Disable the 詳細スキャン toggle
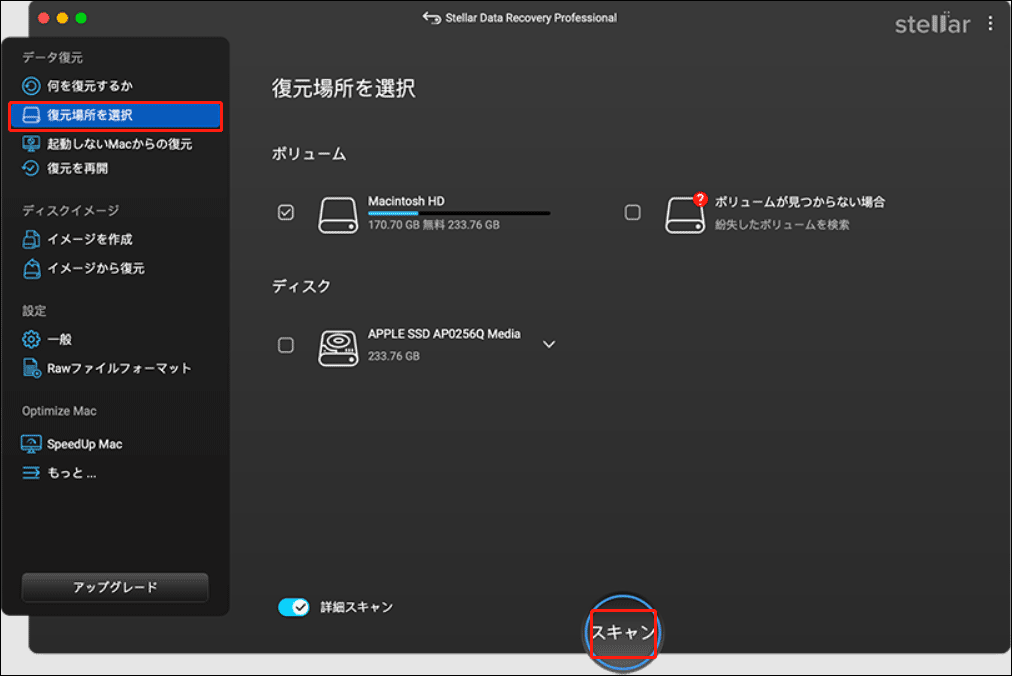This screenshot has height=676, width=1012. [294, 606]
